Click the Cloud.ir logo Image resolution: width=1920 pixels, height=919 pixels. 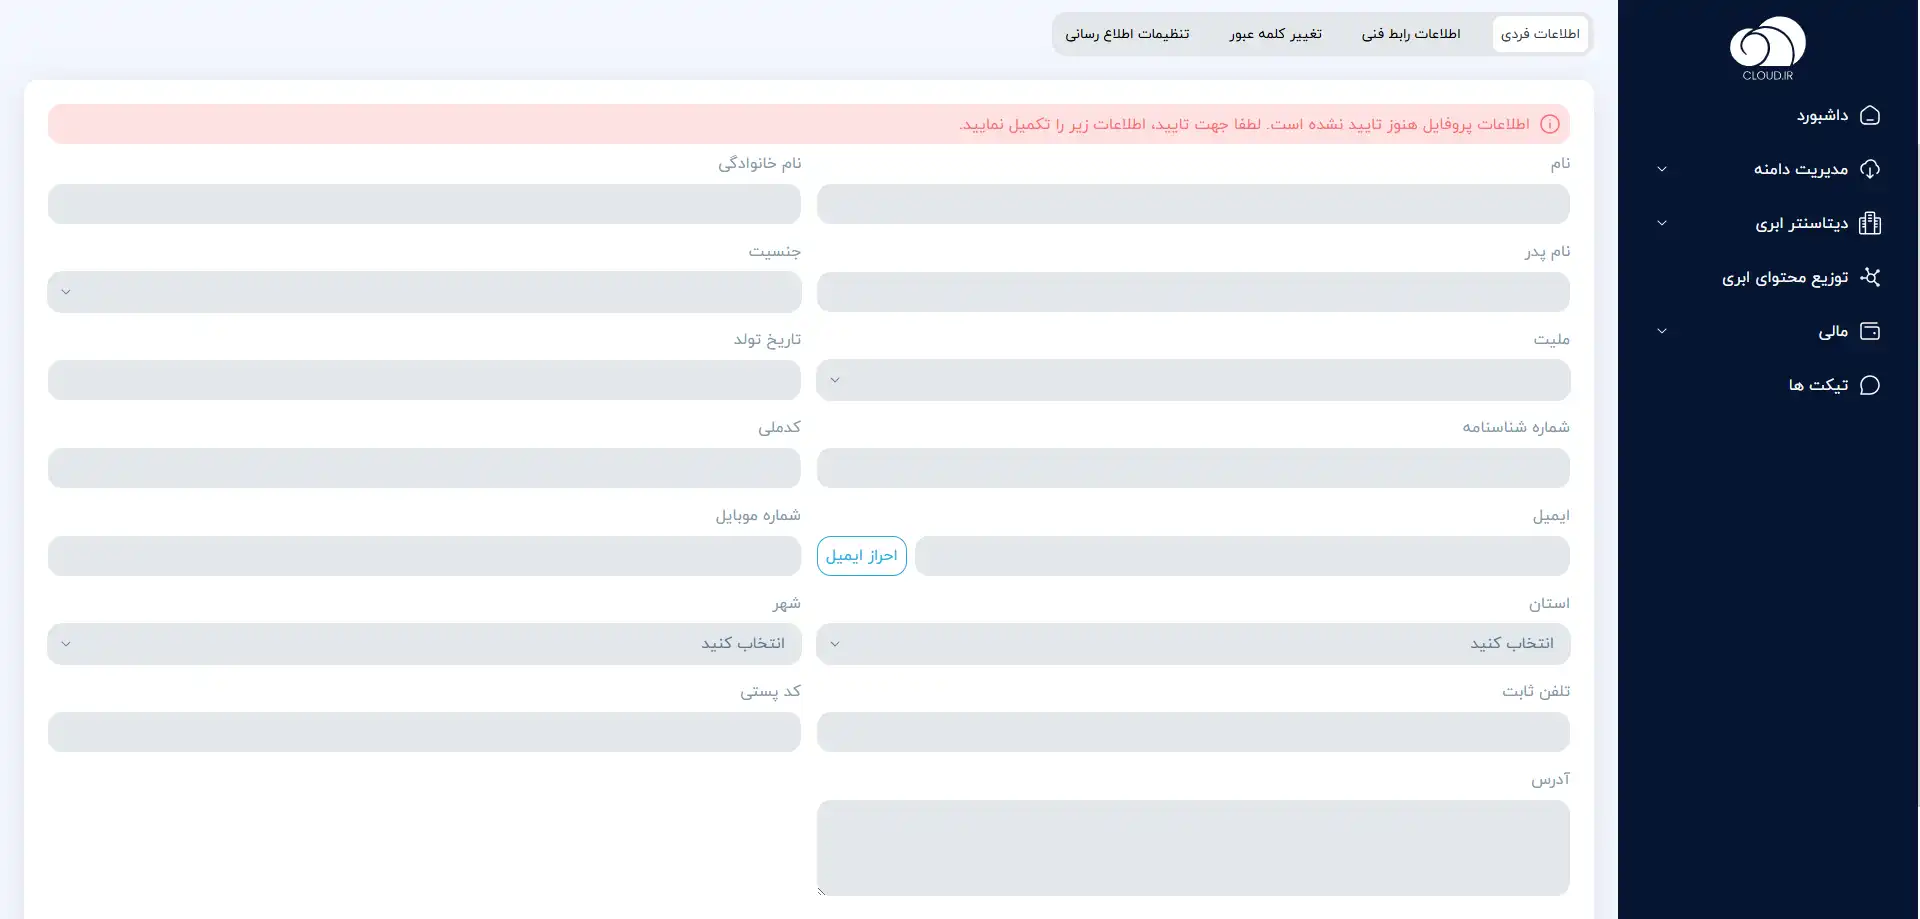click(1767, 48)
